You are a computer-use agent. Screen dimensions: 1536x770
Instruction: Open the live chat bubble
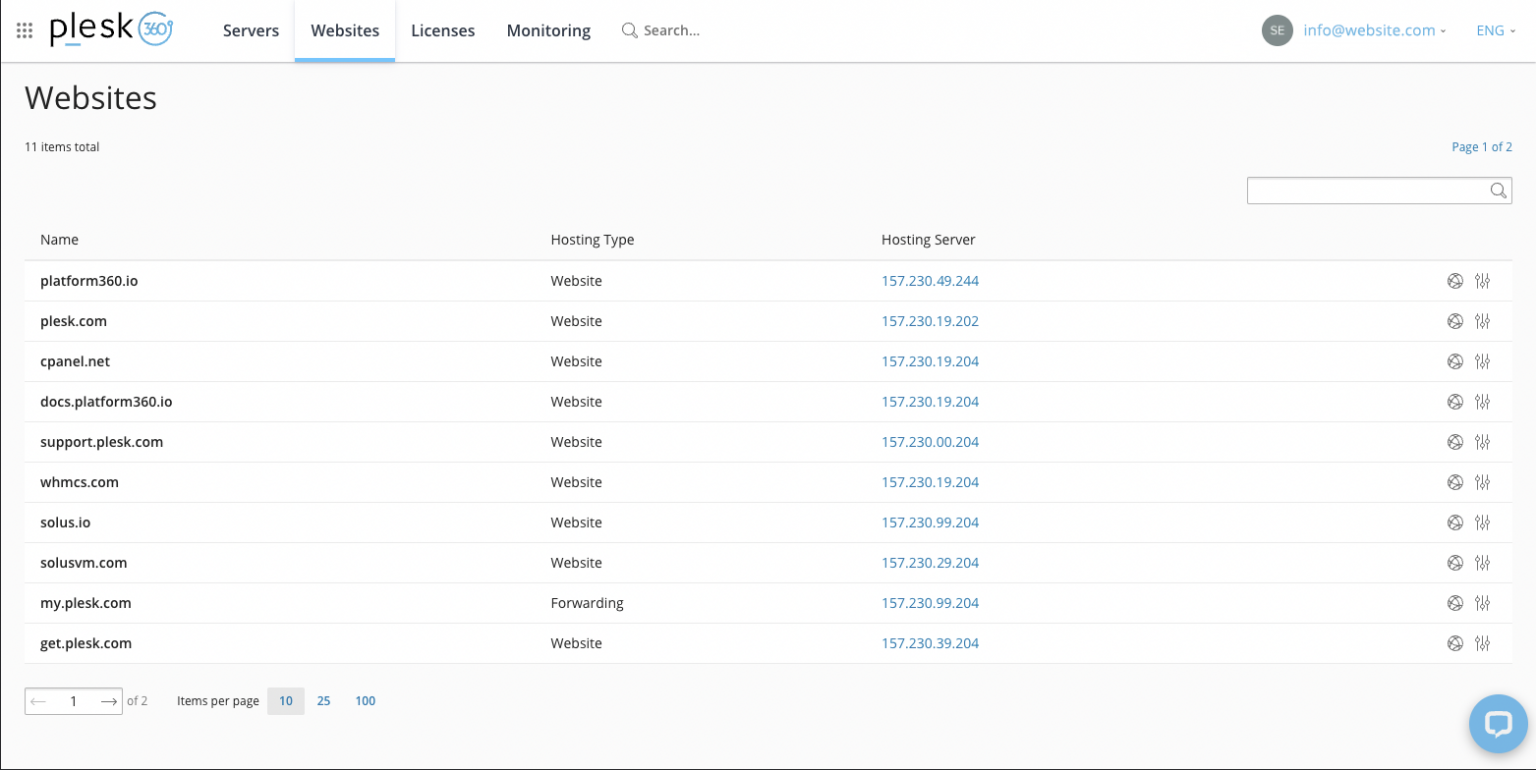point(1498,723)
